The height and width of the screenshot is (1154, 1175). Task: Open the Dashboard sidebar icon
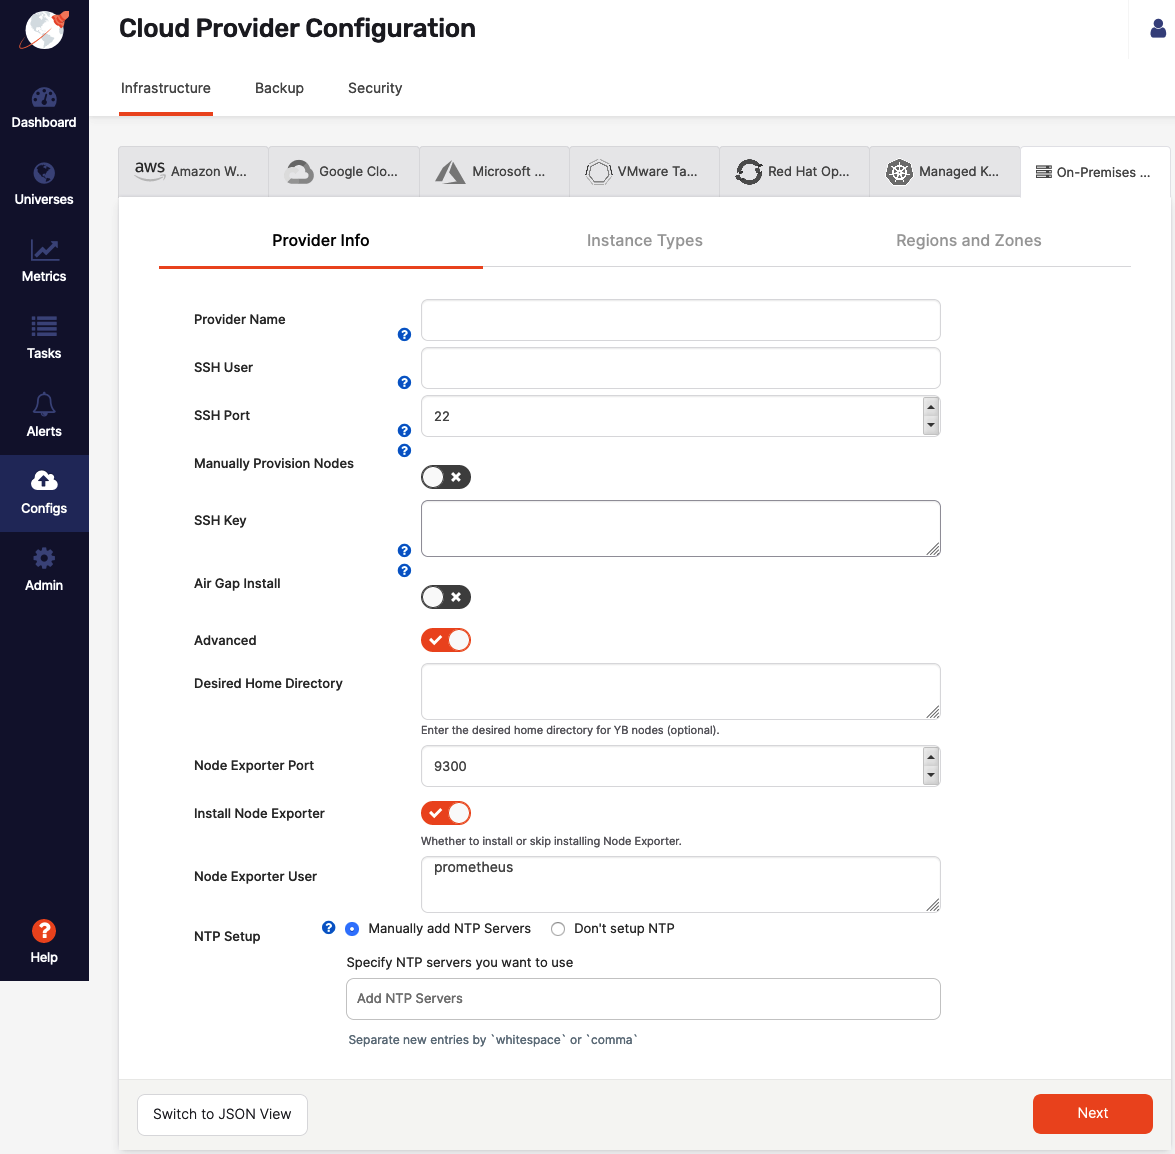pyautogui.click(x=44, y=98)
